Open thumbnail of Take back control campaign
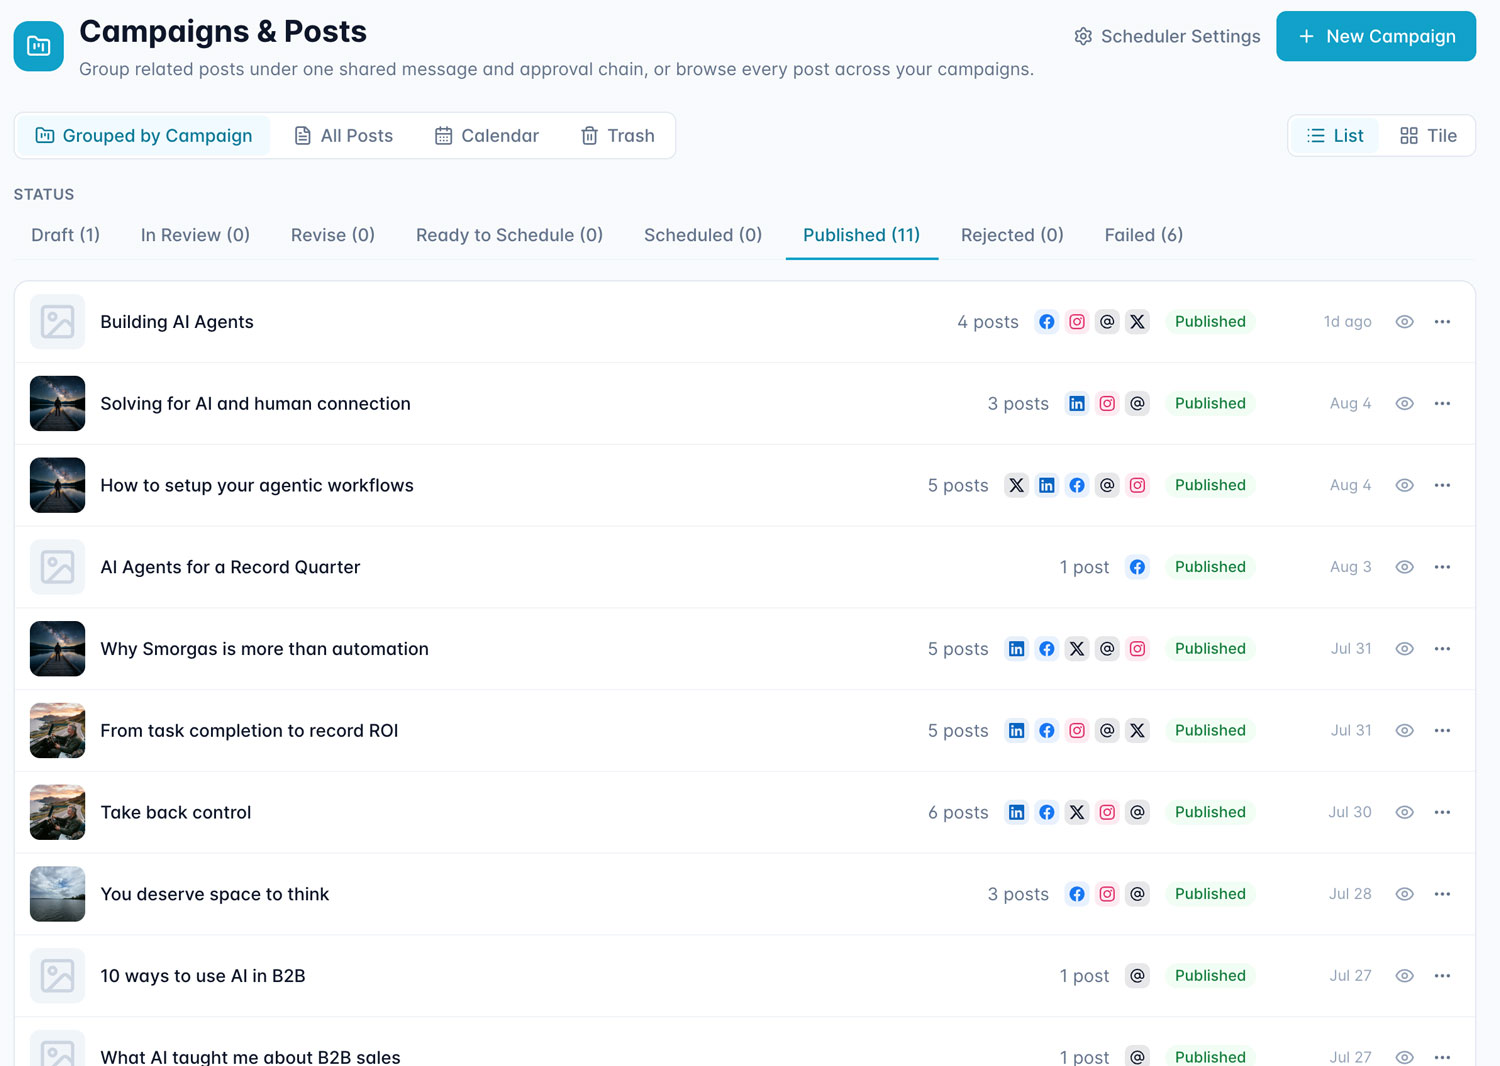Screen dimensions: 1500x1066 57,812
